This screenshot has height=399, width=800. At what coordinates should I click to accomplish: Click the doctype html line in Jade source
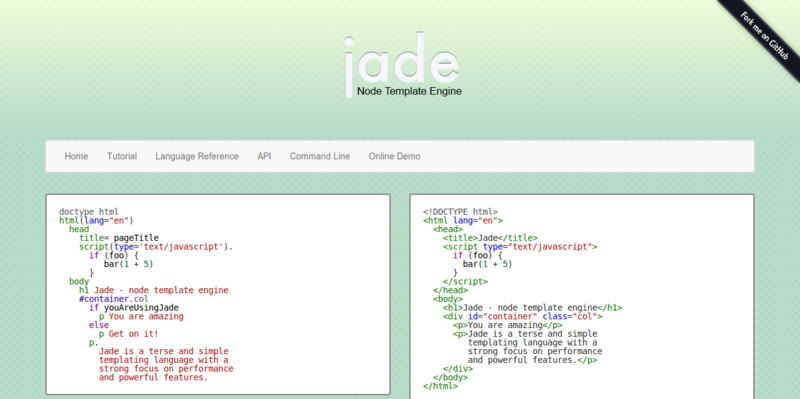tap(89, 212)
